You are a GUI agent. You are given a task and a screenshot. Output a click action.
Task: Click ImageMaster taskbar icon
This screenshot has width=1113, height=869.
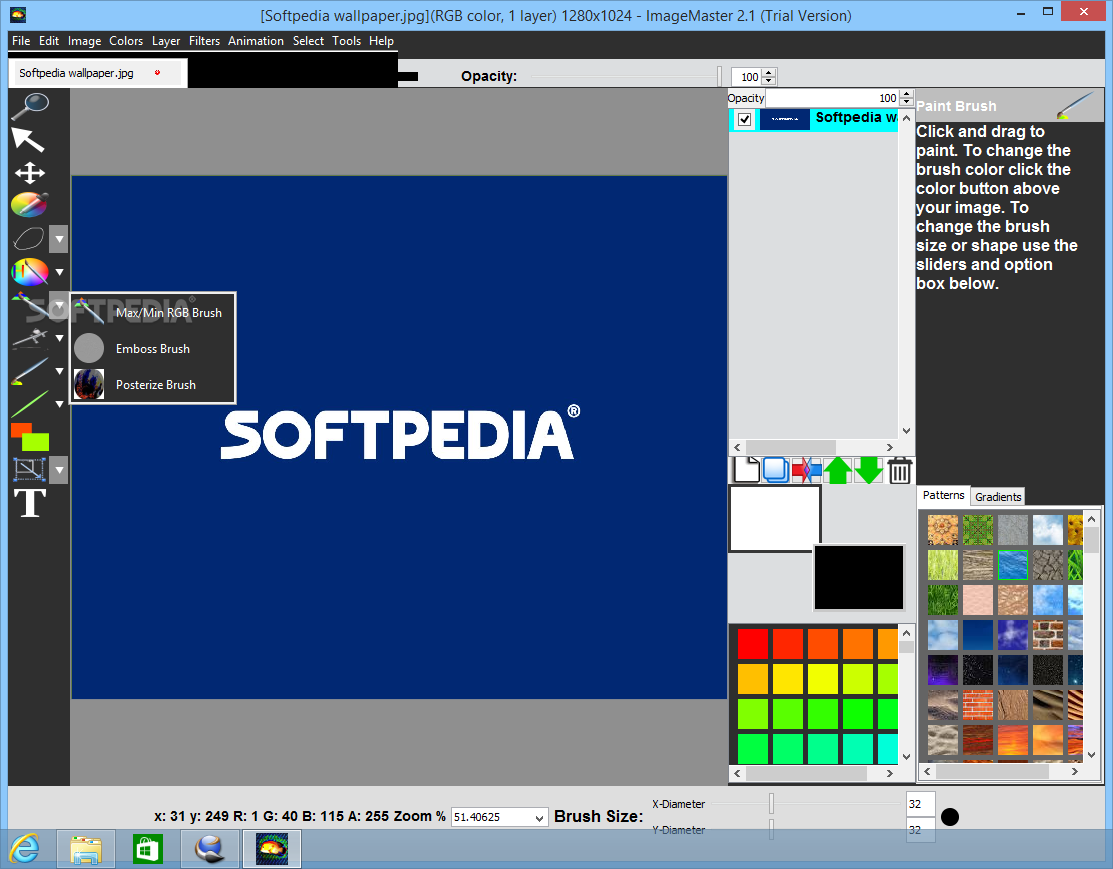[x=272, y=849]
